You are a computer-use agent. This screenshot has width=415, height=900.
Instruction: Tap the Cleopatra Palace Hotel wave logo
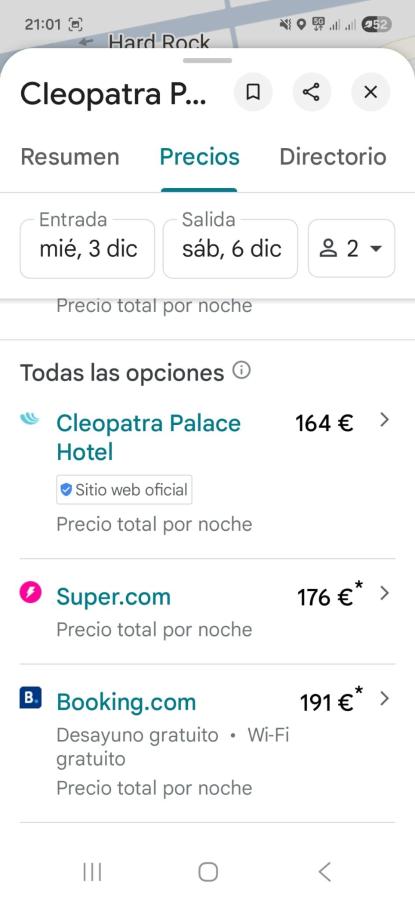coord(29,420)
